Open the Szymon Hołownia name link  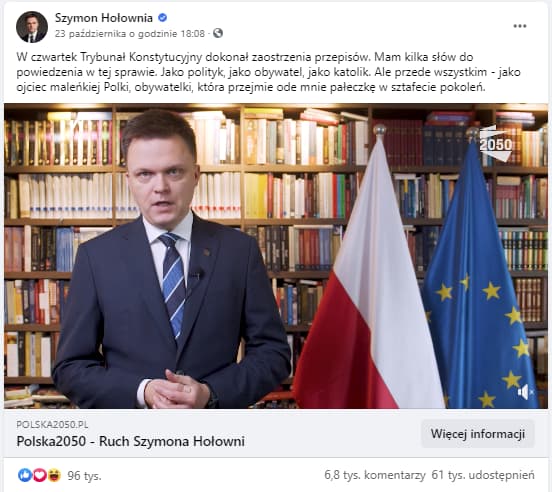(x=104, y=18)
